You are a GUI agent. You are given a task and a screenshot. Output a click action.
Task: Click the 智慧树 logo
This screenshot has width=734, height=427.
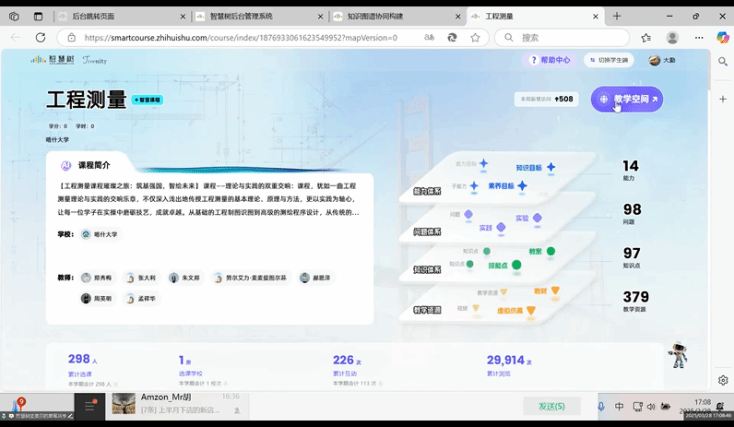48,60
